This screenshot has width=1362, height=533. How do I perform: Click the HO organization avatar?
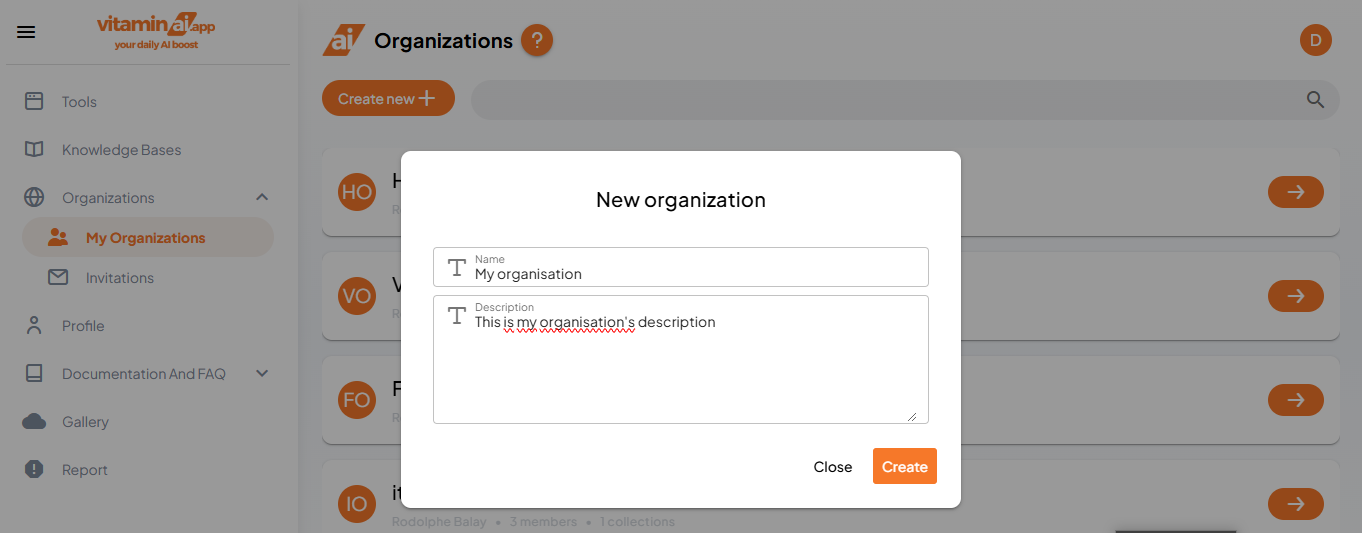click(357, 191)
